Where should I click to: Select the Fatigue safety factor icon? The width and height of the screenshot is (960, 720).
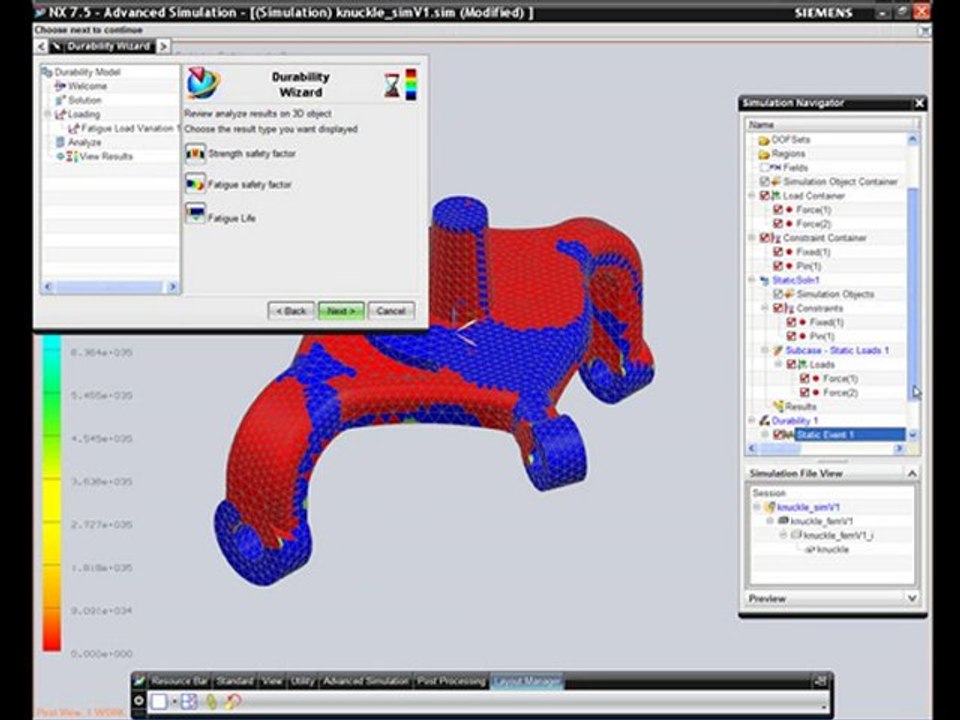pyautogui.click(x=195, y=184)
